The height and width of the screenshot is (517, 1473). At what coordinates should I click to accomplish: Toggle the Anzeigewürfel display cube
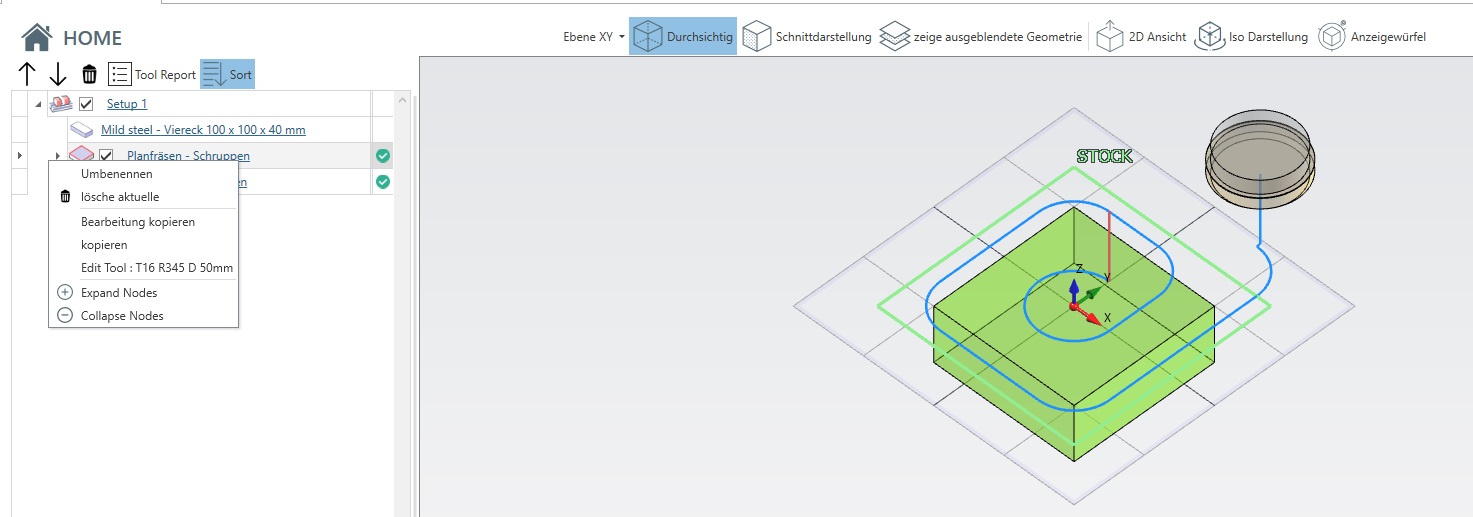(x=1372, y=37)
